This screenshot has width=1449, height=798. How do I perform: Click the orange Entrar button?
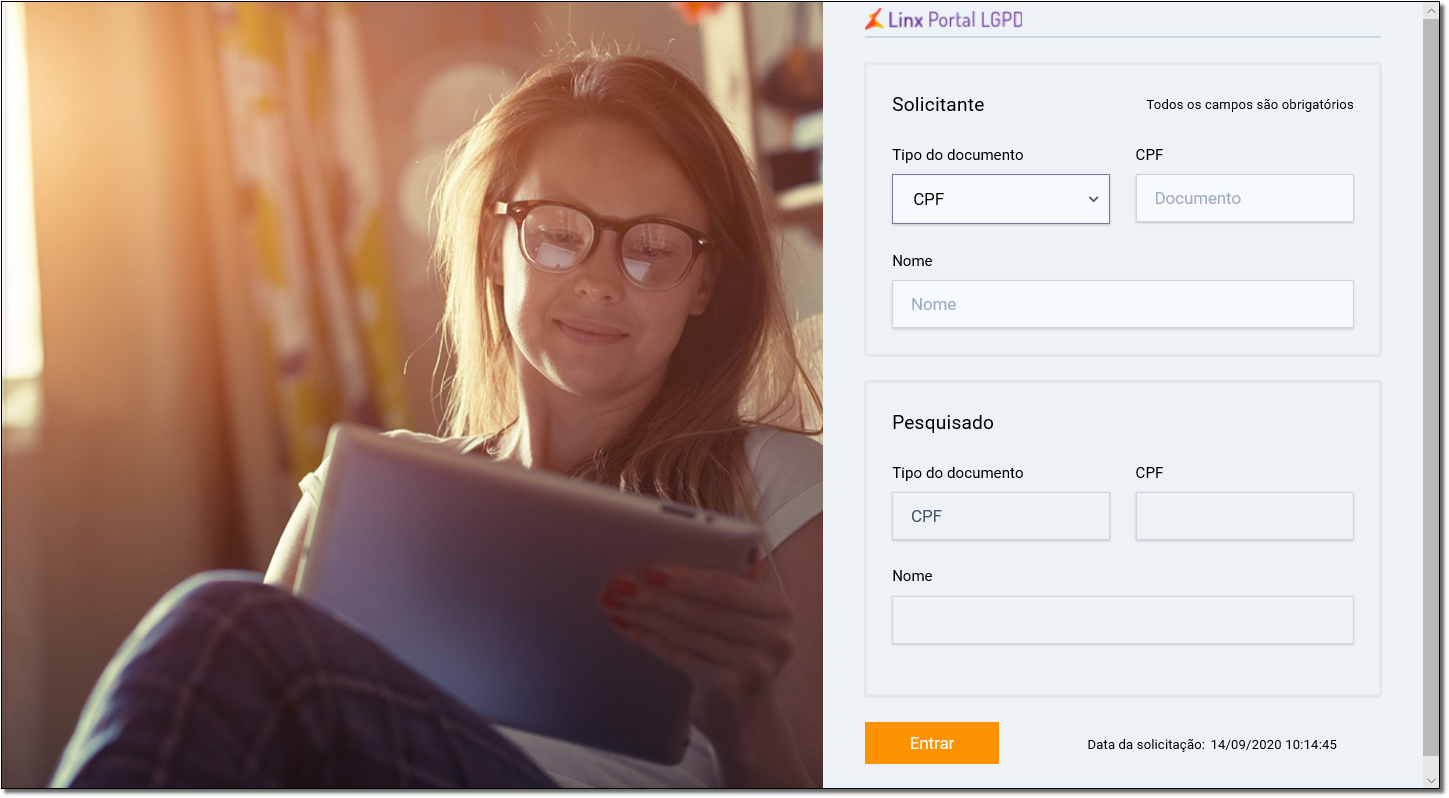click(x=932, y=743)
